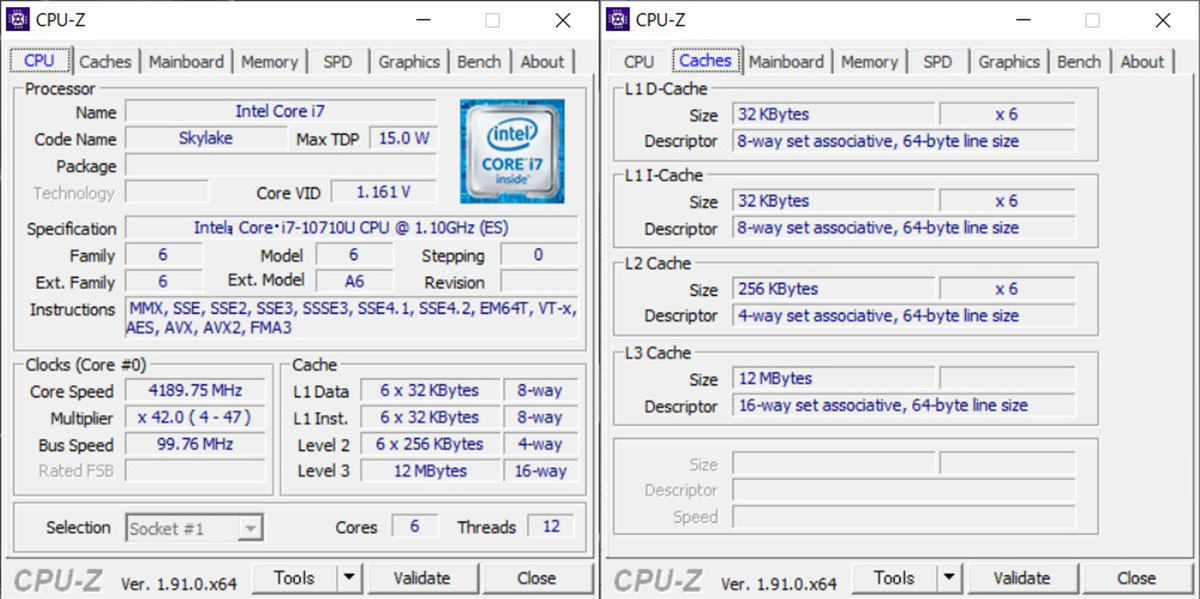Switch to Mainboard tab in left window
The image size is (1200, 599).
(186, 61)
